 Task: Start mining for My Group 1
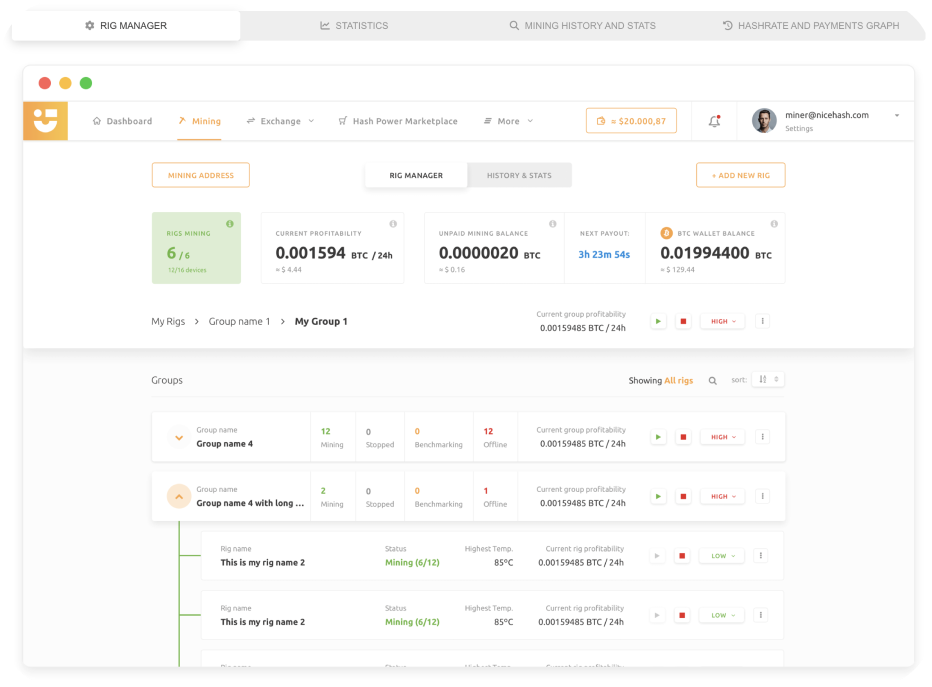coord(658,321)
